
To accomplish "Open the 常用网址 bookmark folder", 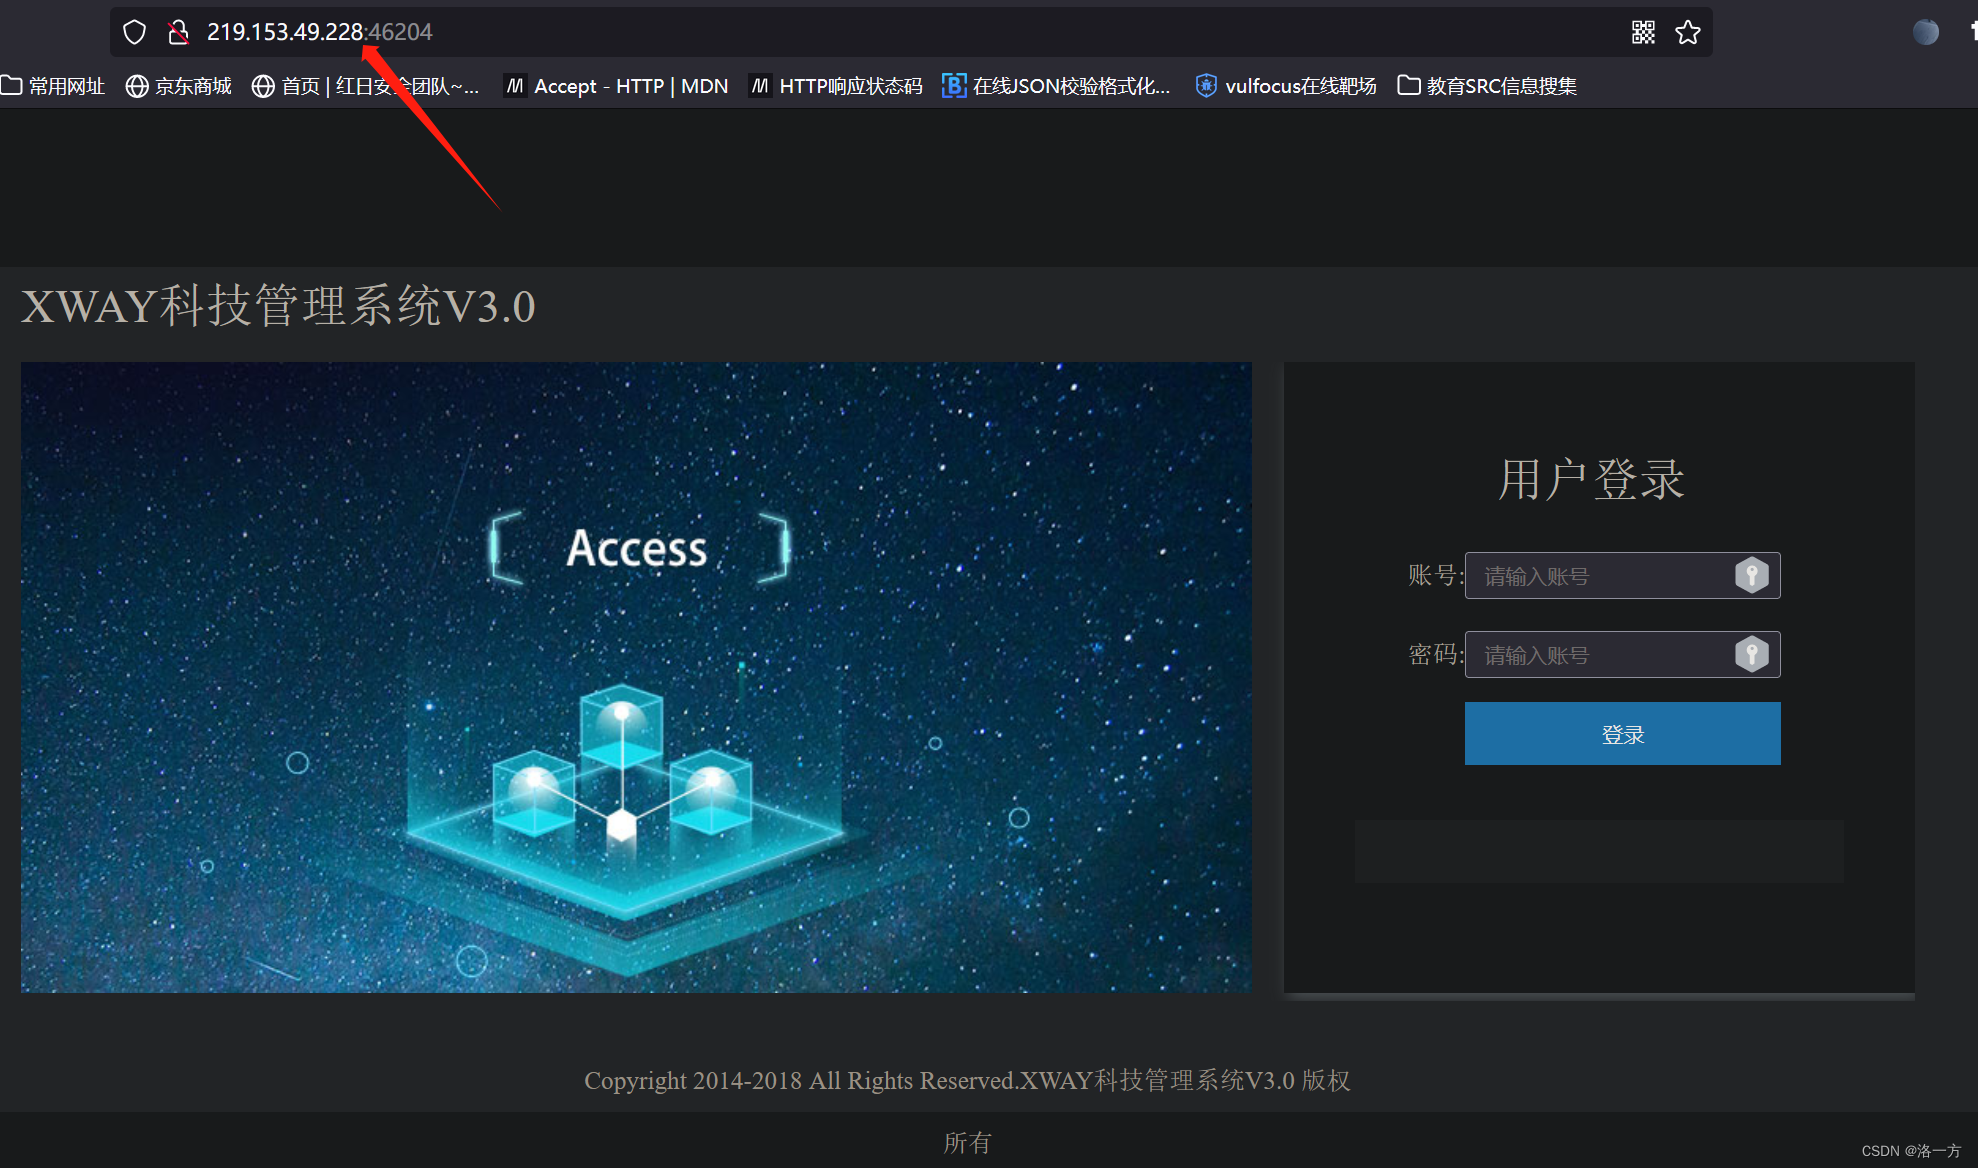I will [54, 86].
